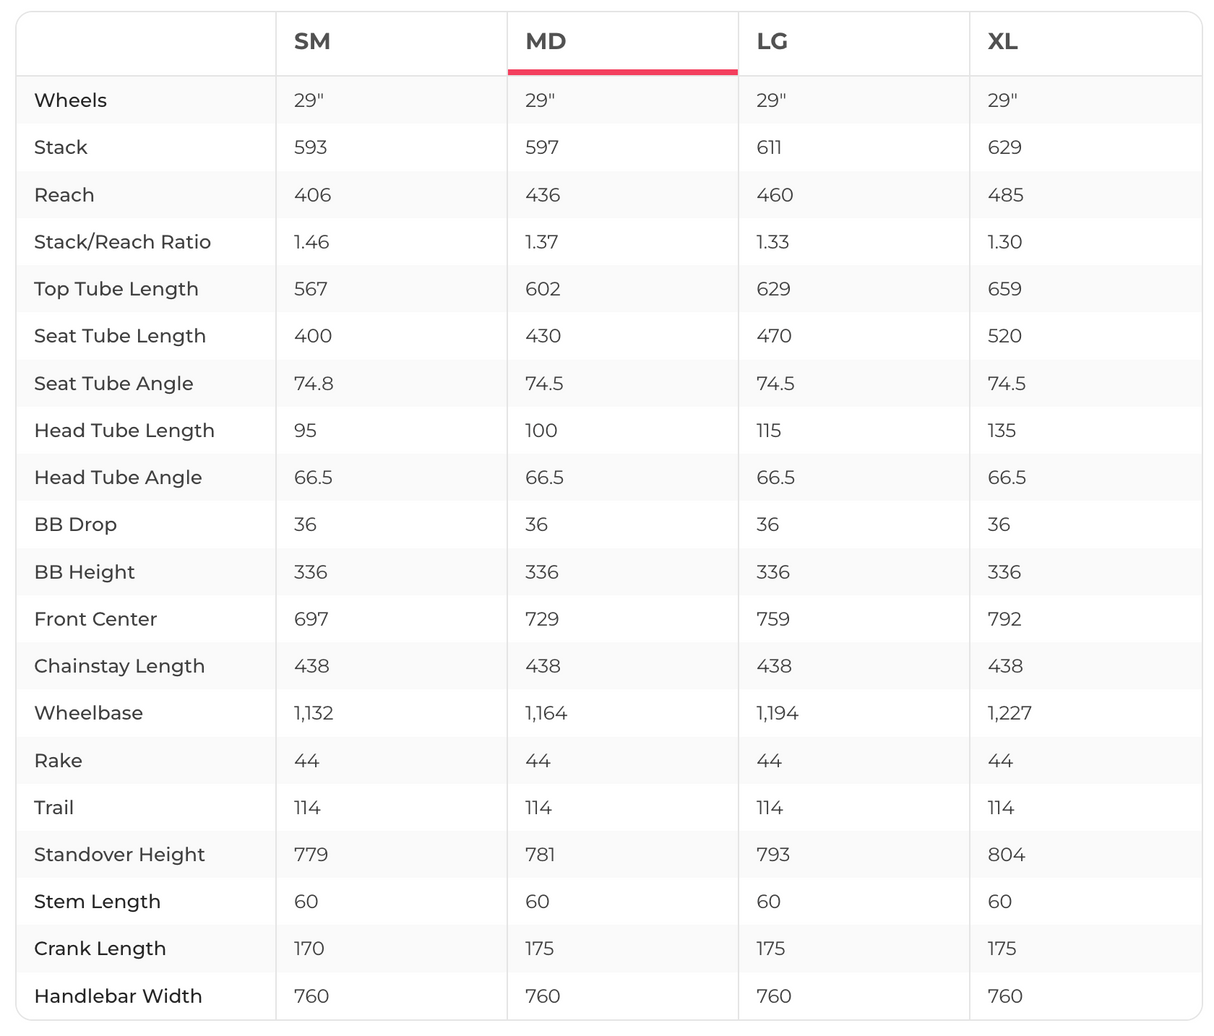The height and width of the screenshot is (1036, 1214).
Task: Select the XL size column header
Action: point(1003,42)
